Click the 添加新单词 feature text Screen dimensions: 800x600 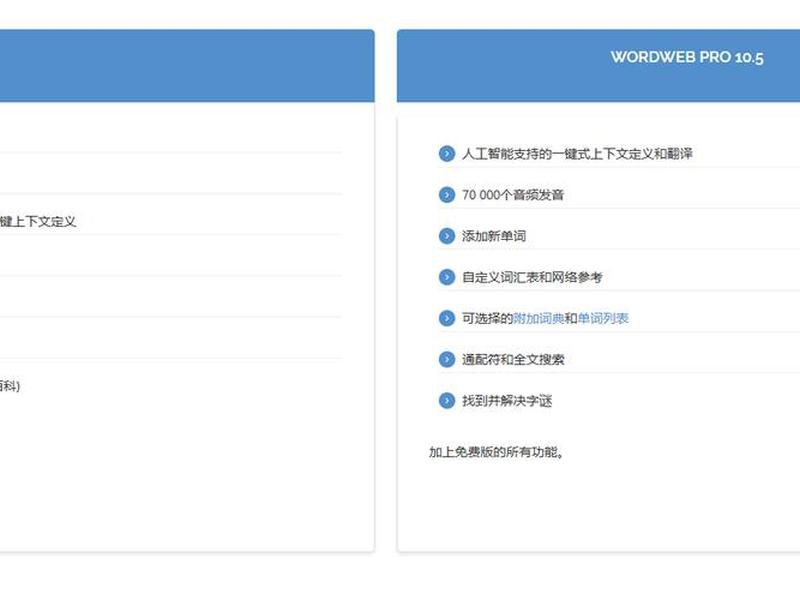click(x=494, y=236)
